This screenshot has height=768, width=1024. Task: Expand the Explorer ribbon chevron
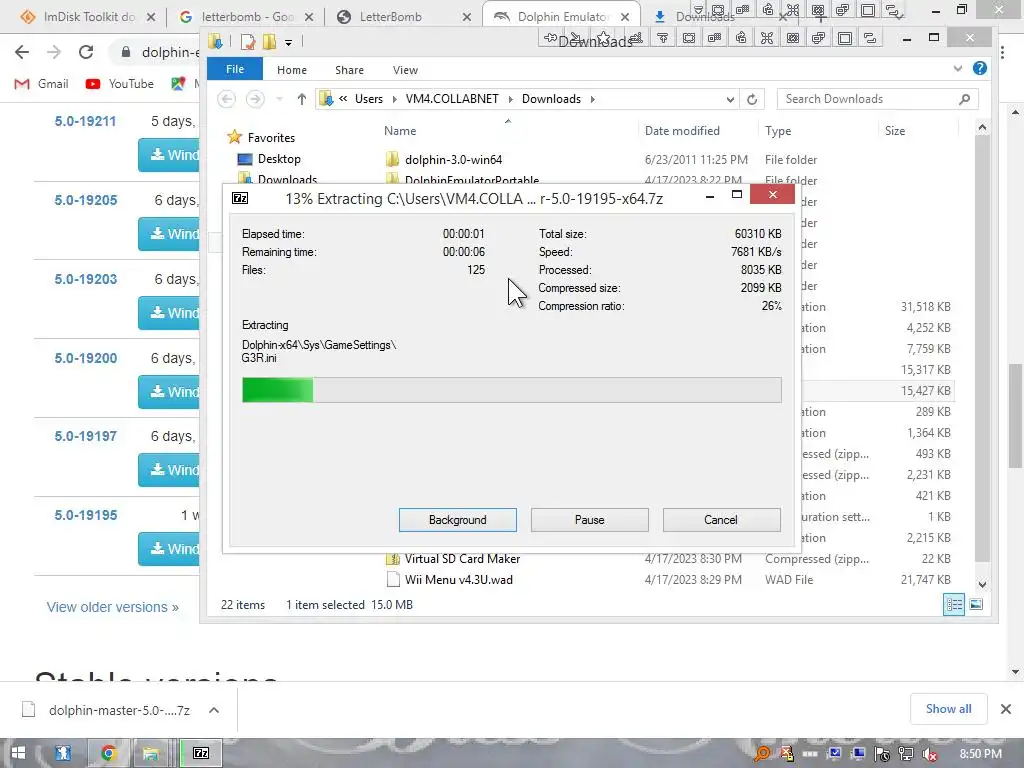tap(957, 69)
